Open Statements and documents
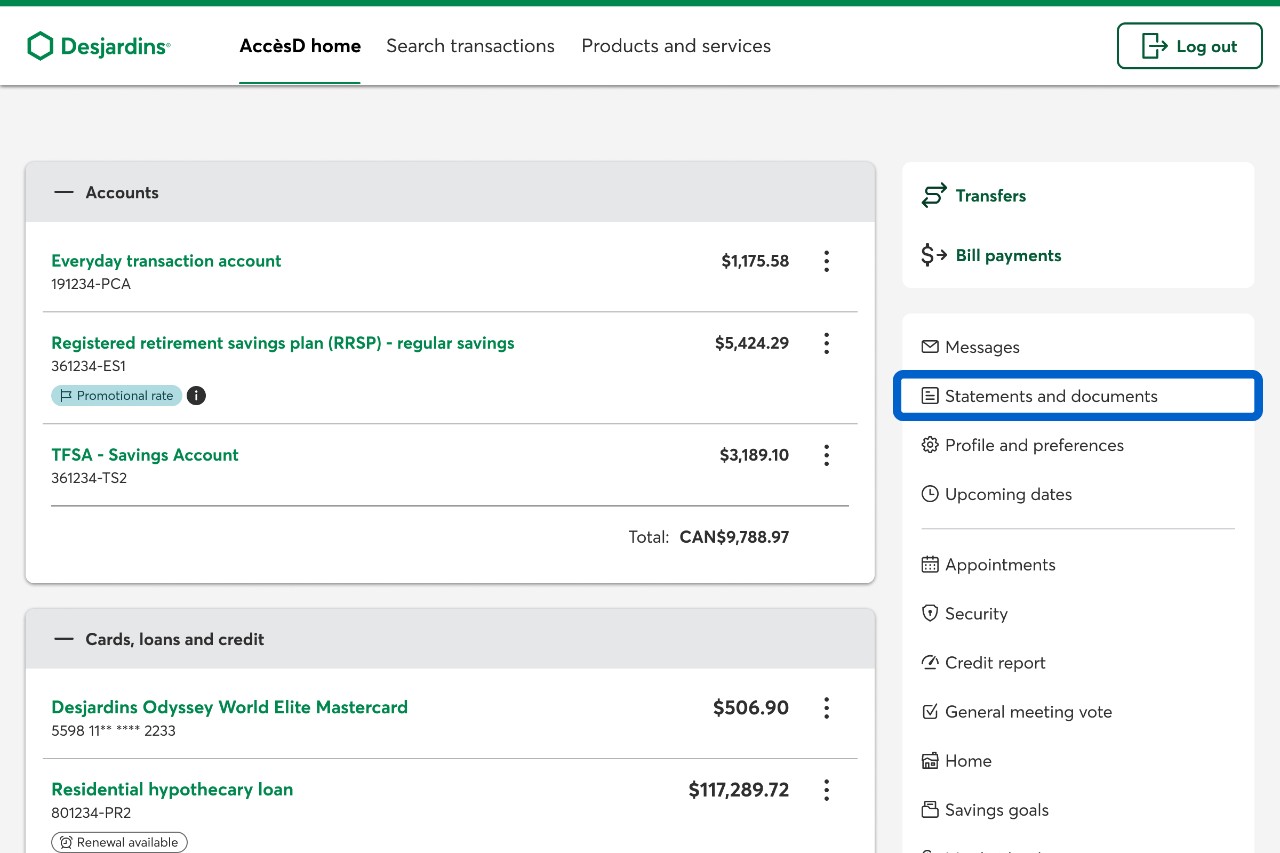 coord(1050,396)
